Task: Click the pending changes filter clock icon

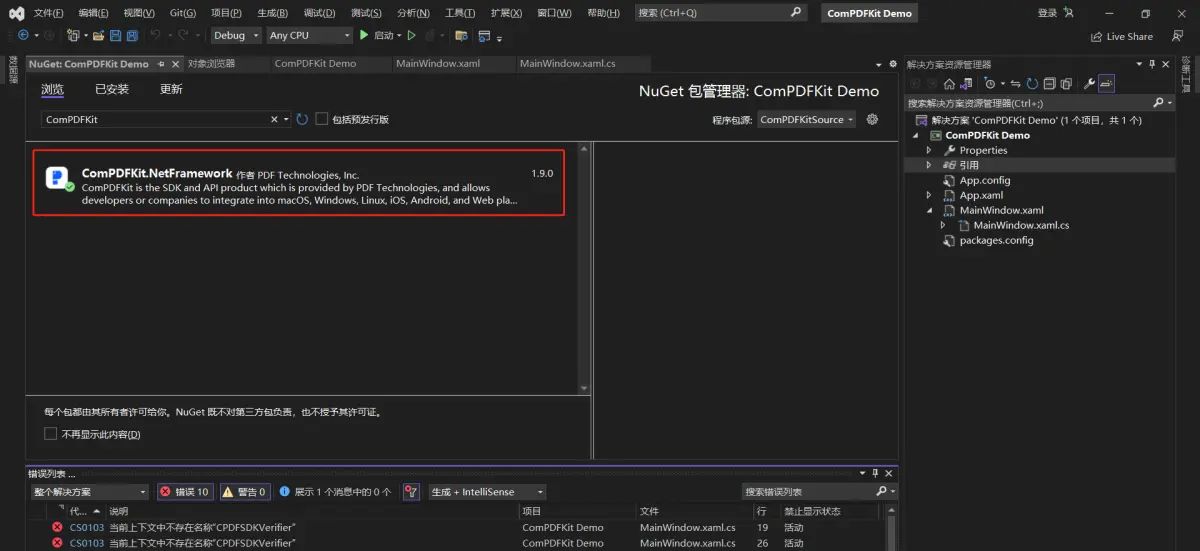Action: 990,84
